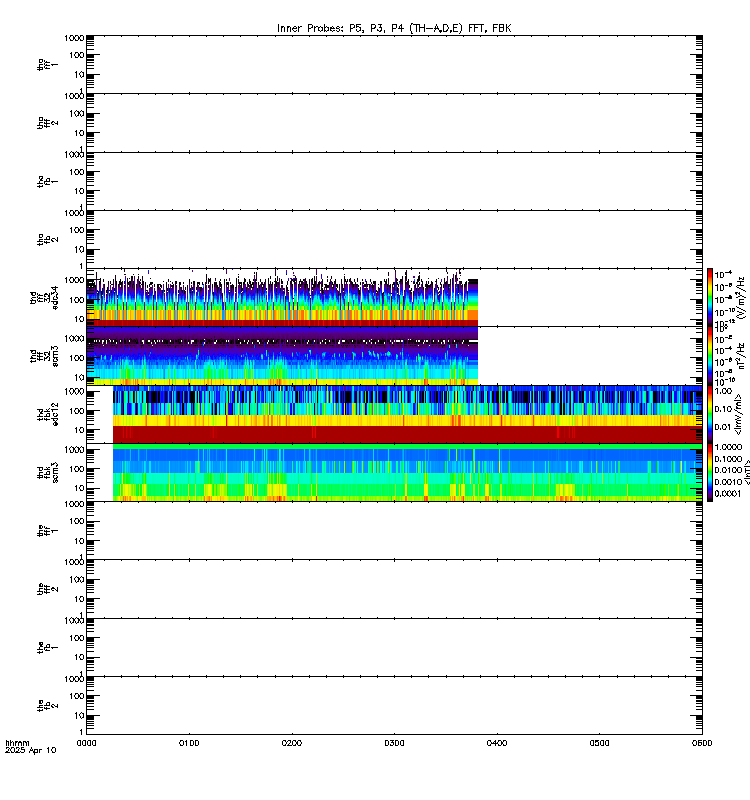
Task: Click the '0.0010' color bar value
Action: (x=728, y=482)
